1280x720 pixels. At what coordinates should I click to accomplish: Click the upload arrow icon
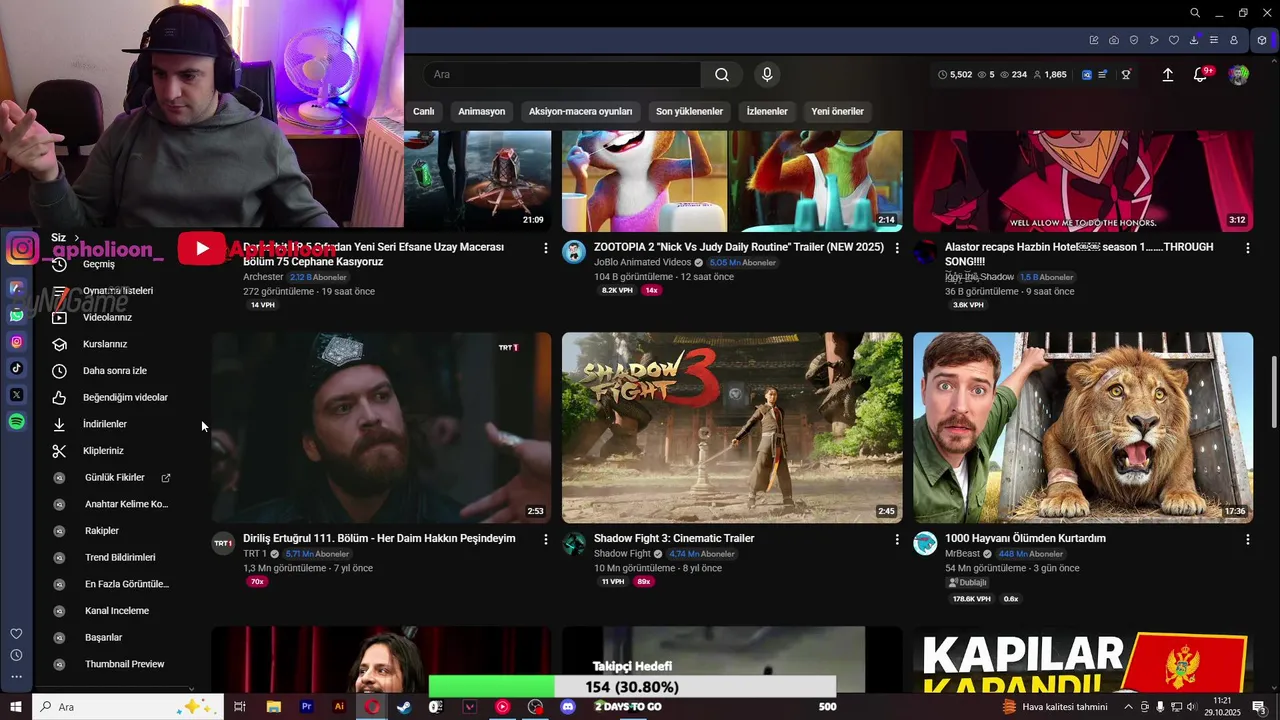tap(1167, 75)
